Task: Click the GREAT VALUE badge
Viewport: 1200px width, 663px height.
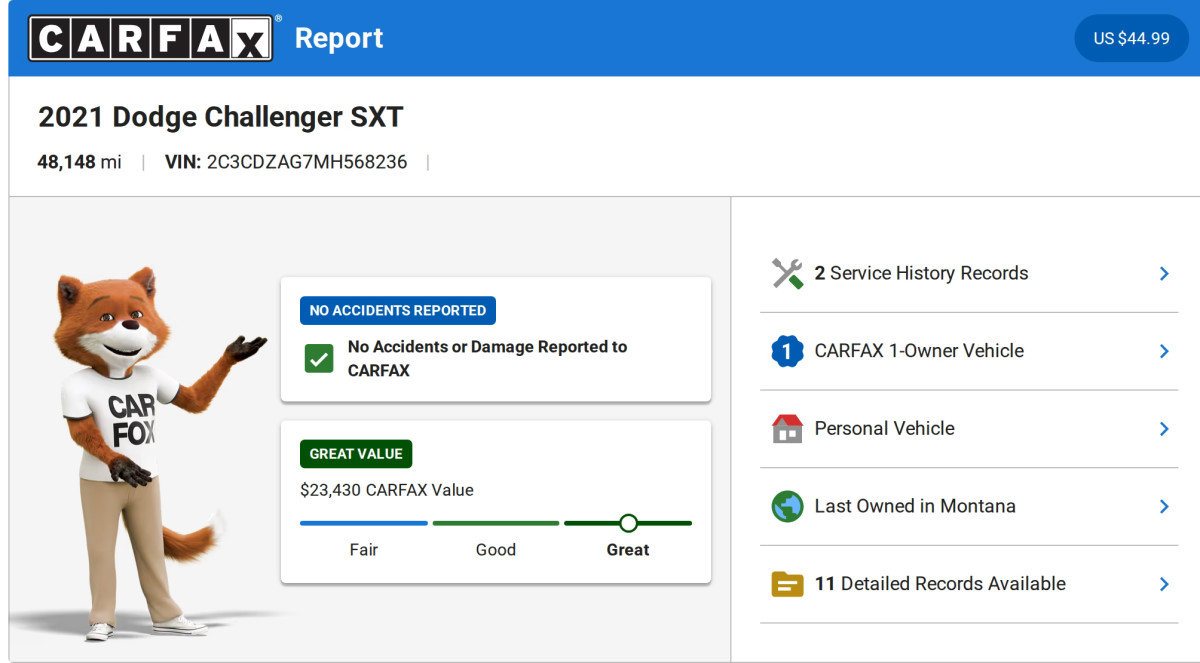Action: point(356,454)
